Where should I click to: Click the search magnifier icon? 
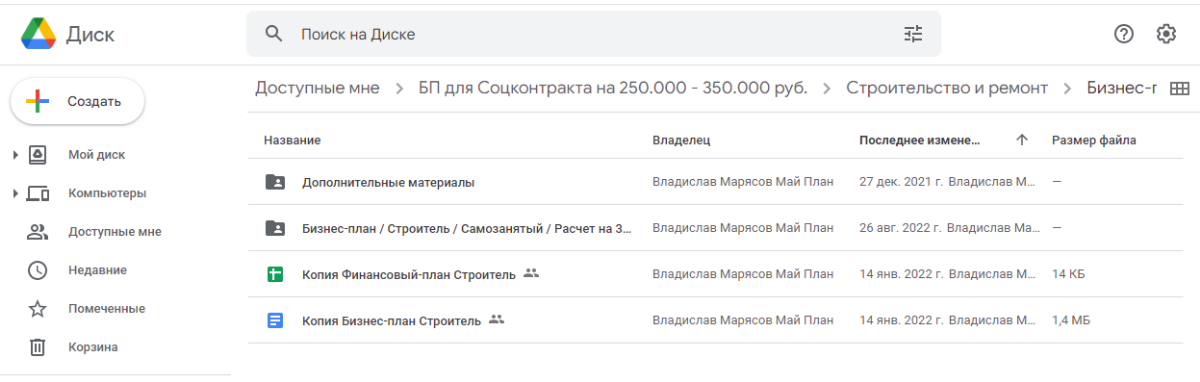(274, 34)
